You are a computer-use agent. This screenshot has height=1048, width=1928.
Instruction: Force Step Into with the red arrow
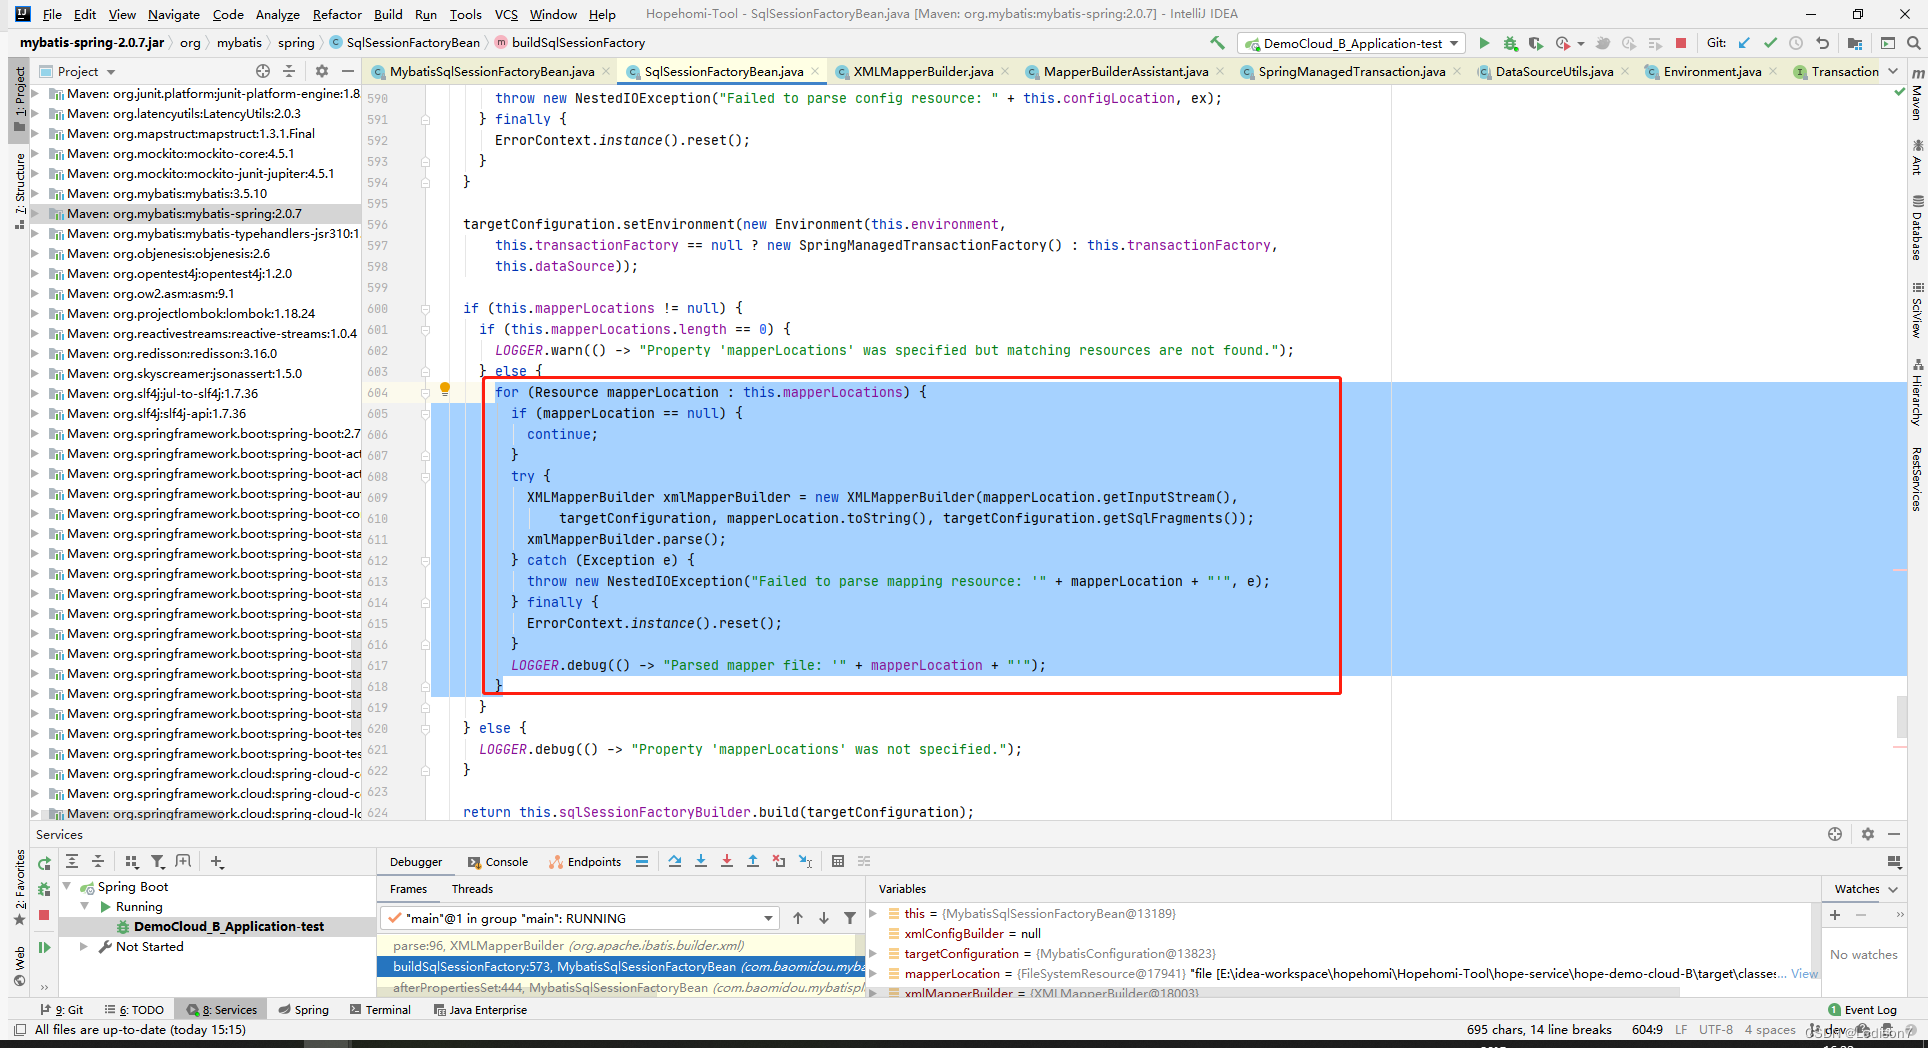click(x=727, y=861)
